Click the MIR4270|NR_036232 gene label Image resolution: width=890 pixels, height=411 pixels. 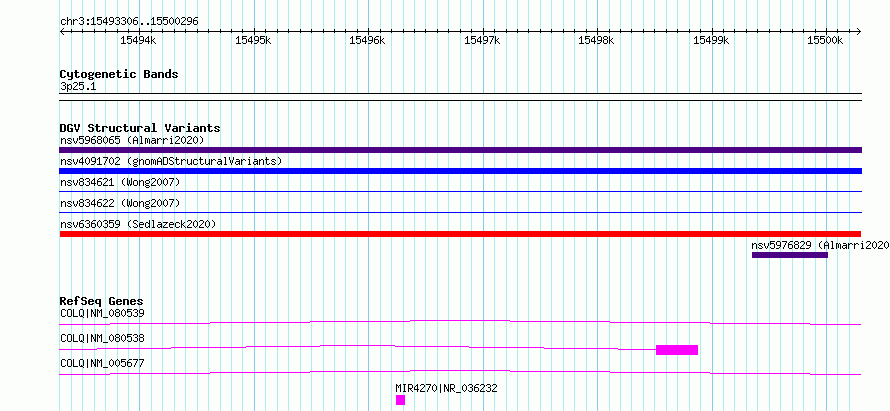(447, 388)
